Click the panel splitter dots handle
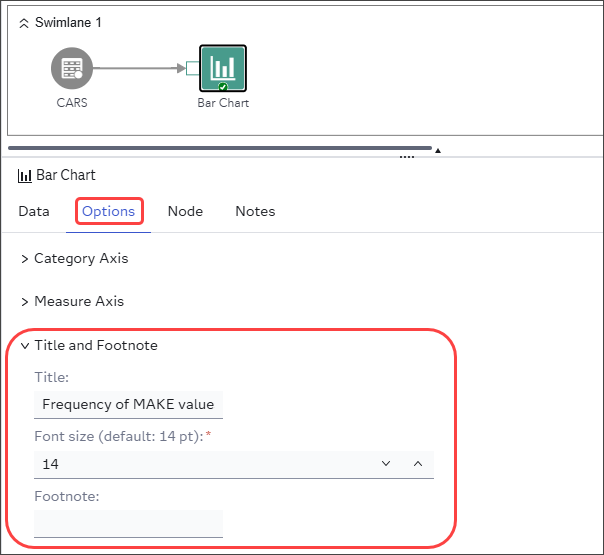Viewport: 604px width, 555px height. point(407,157)
